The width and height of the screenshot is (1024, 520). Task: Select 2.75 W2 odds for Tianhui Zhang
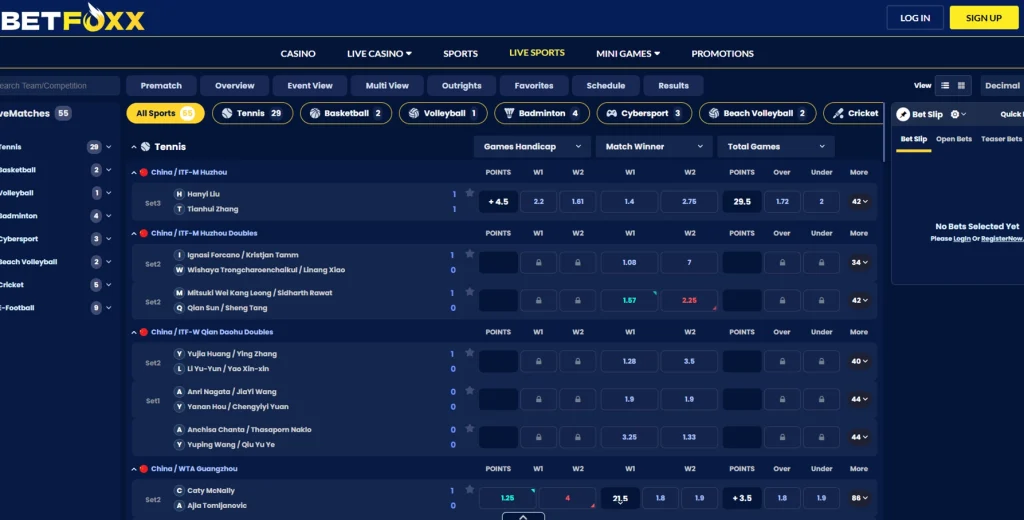[689, 202]
